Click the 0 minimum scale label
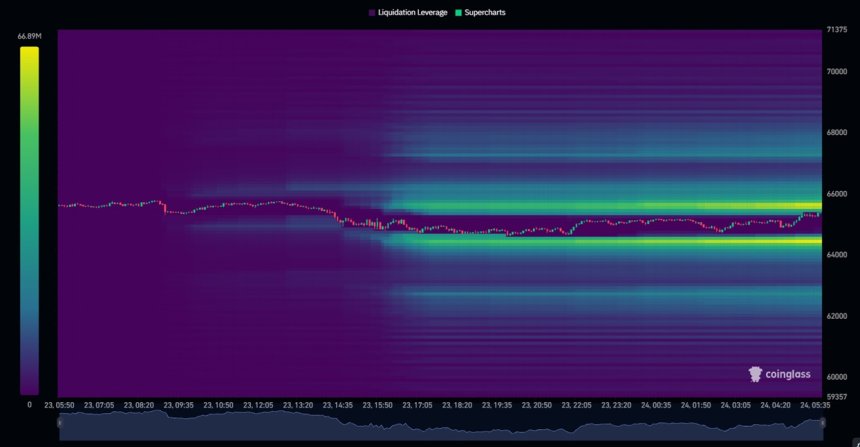 30,405
